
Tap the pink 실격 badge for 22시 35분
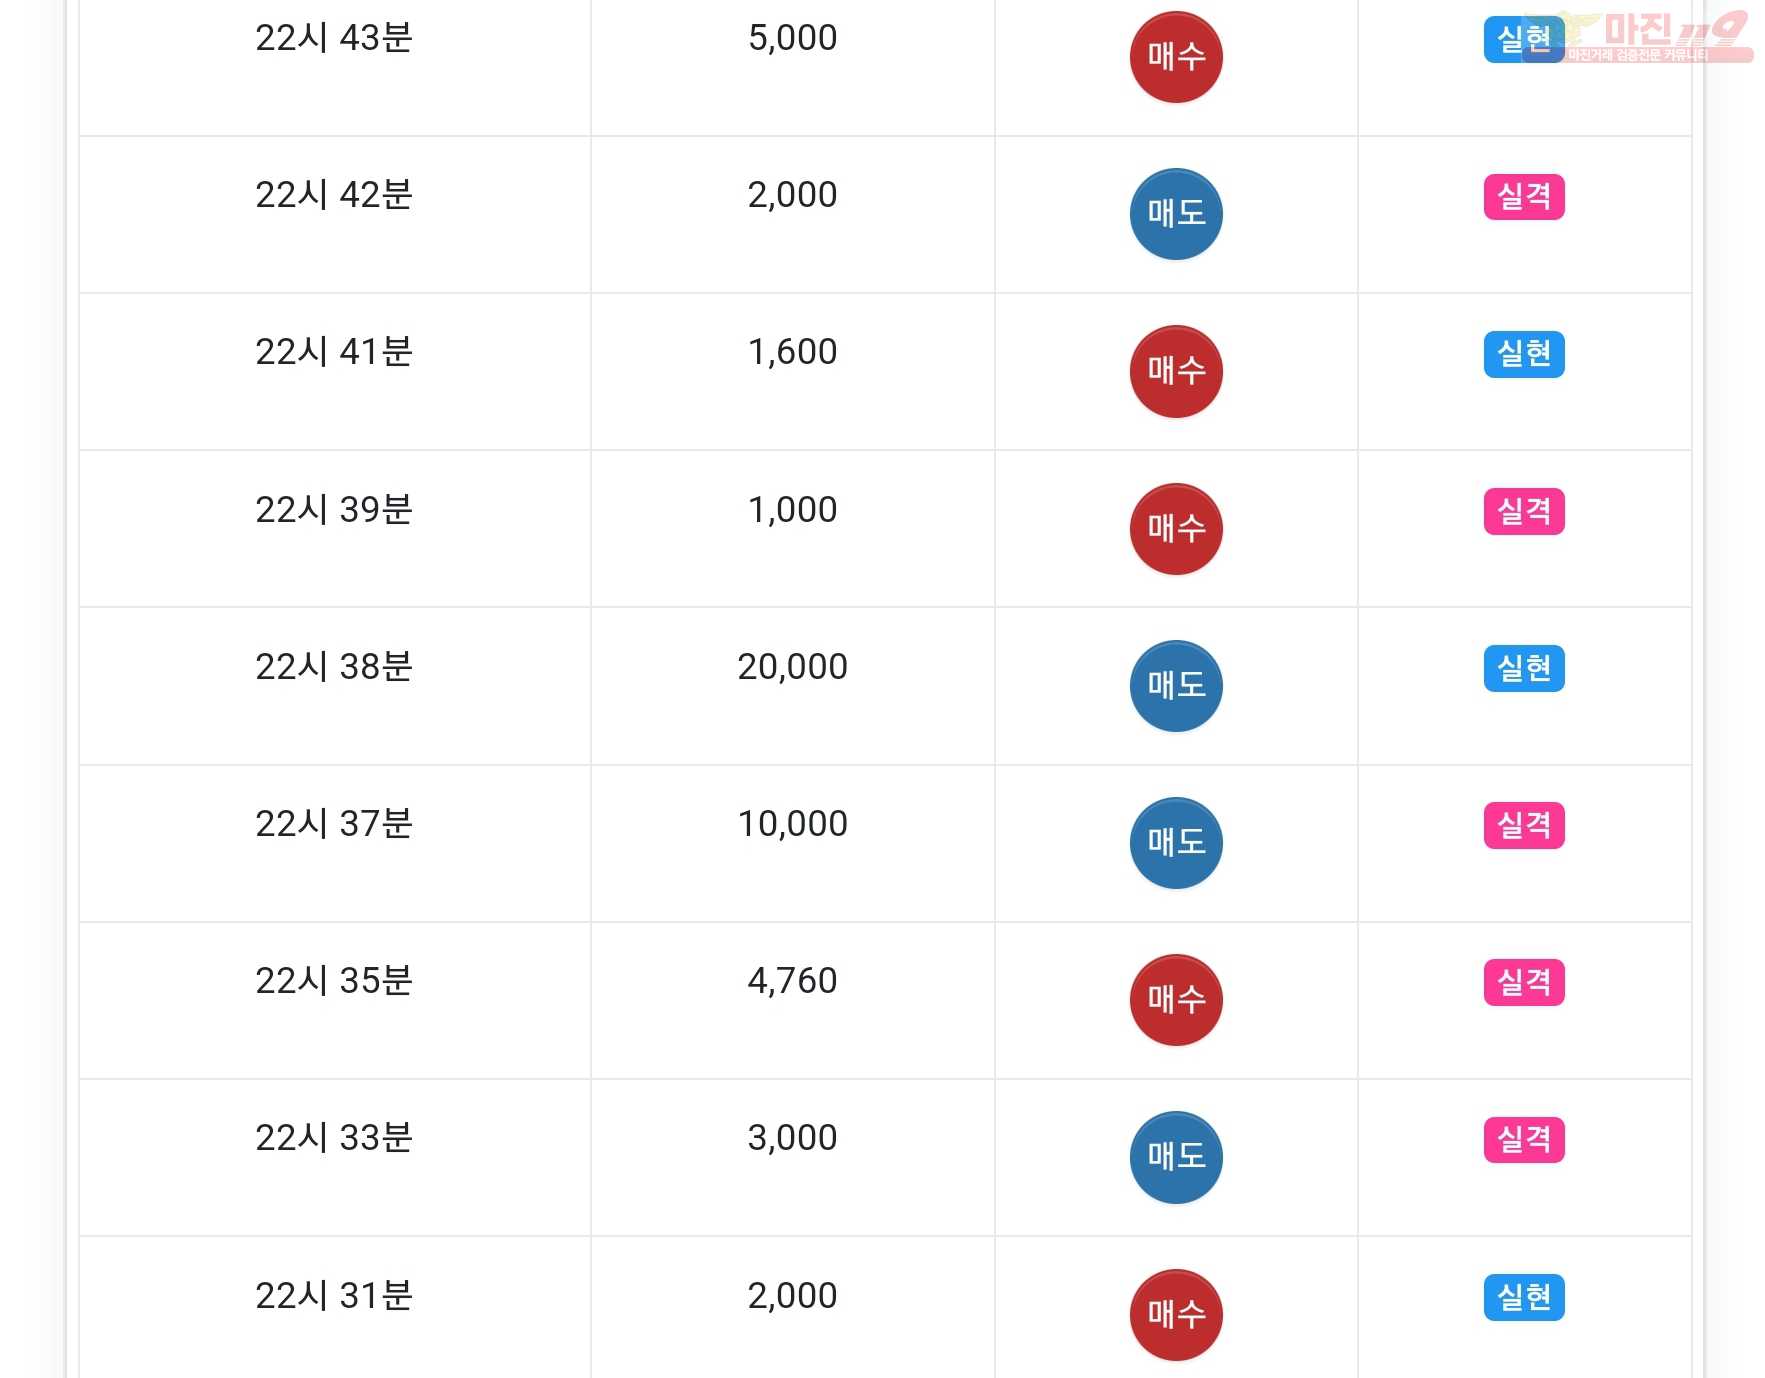[1524, 982]
